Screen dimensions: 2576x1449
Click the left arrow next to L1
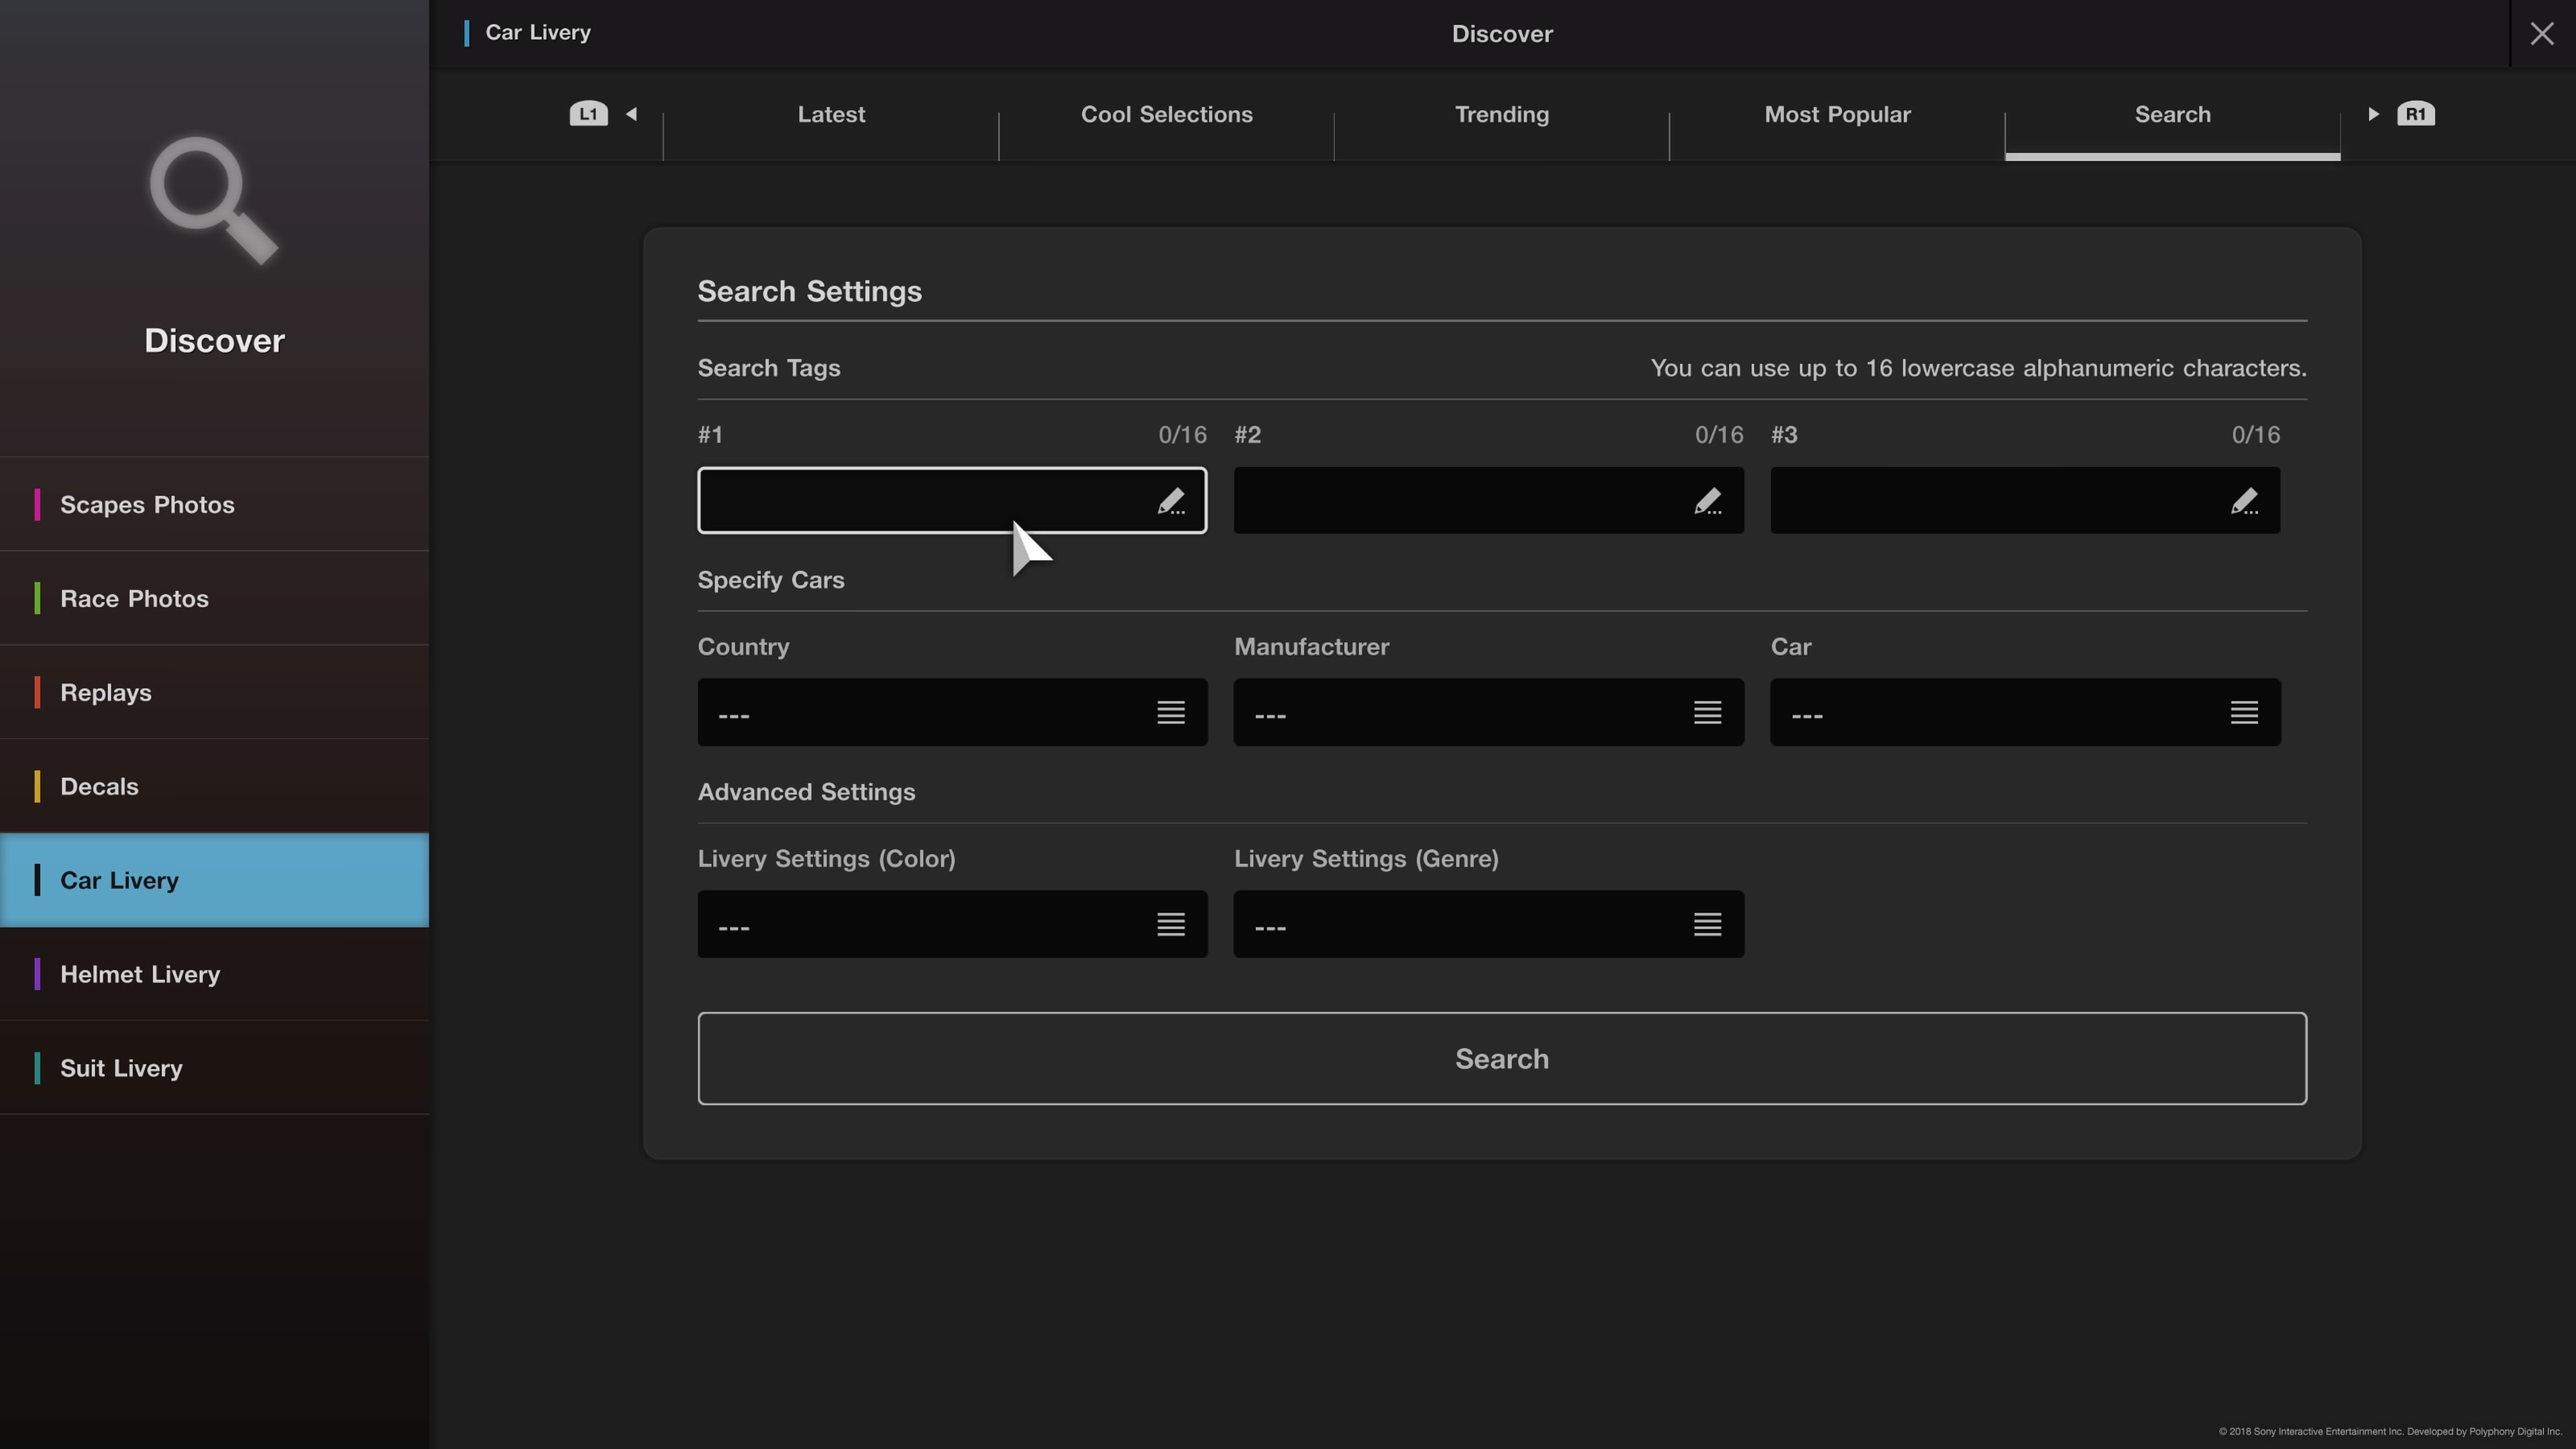(x=631, y=114)
